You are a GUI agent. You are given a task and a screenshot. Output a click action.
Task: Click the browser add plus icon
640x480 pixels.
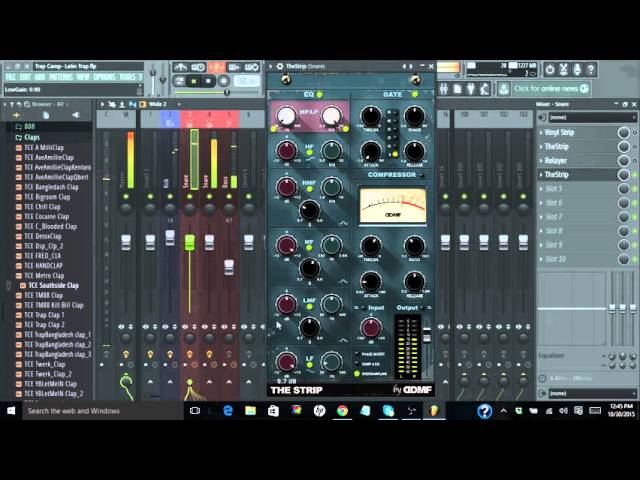coord(16,115)
